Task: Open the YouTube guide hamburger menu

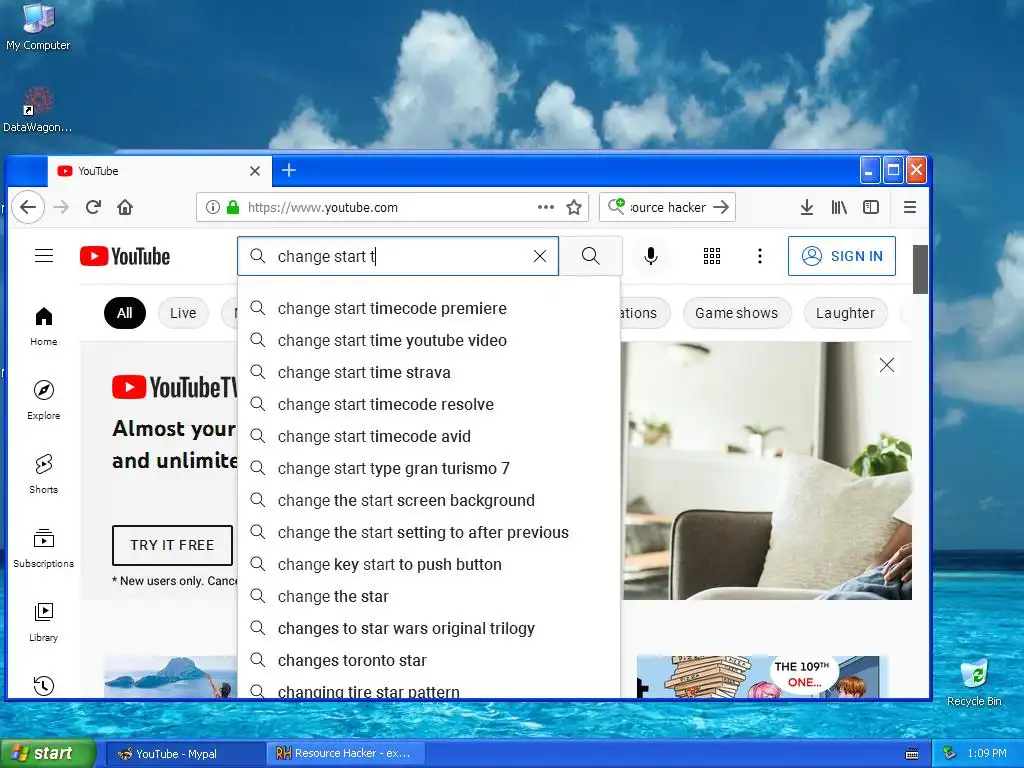Action: tap(44, 256)
